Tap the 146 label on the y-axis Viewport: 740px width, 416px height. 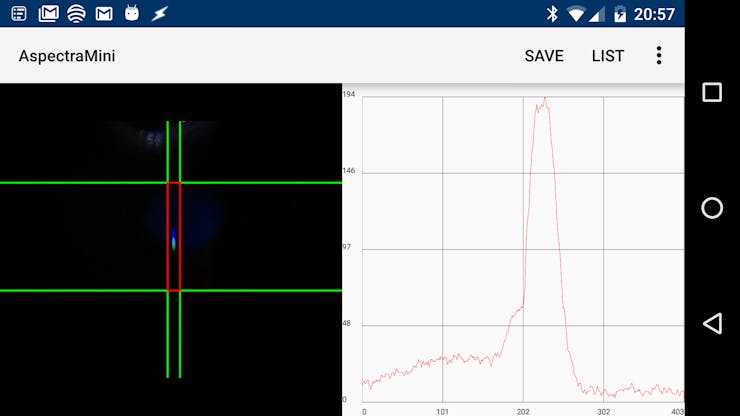tap(348, 171)
